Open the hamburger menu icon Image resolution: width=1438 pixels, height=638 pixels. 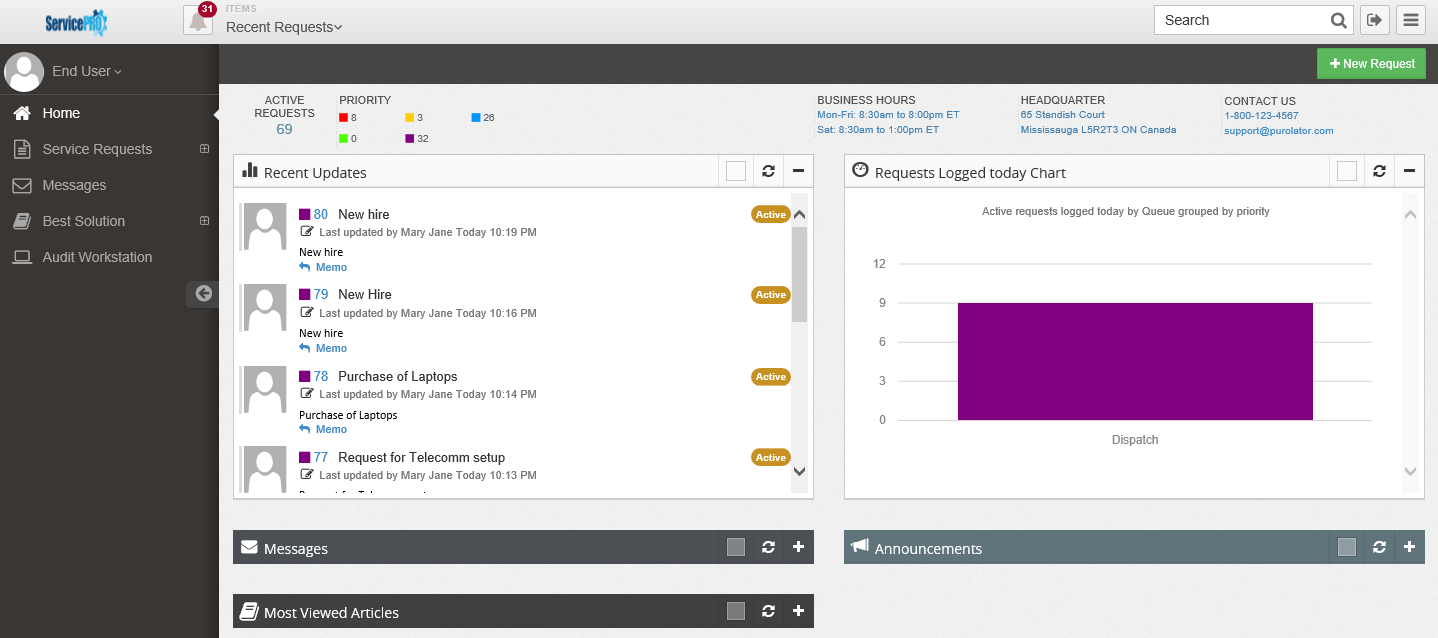1410,19
